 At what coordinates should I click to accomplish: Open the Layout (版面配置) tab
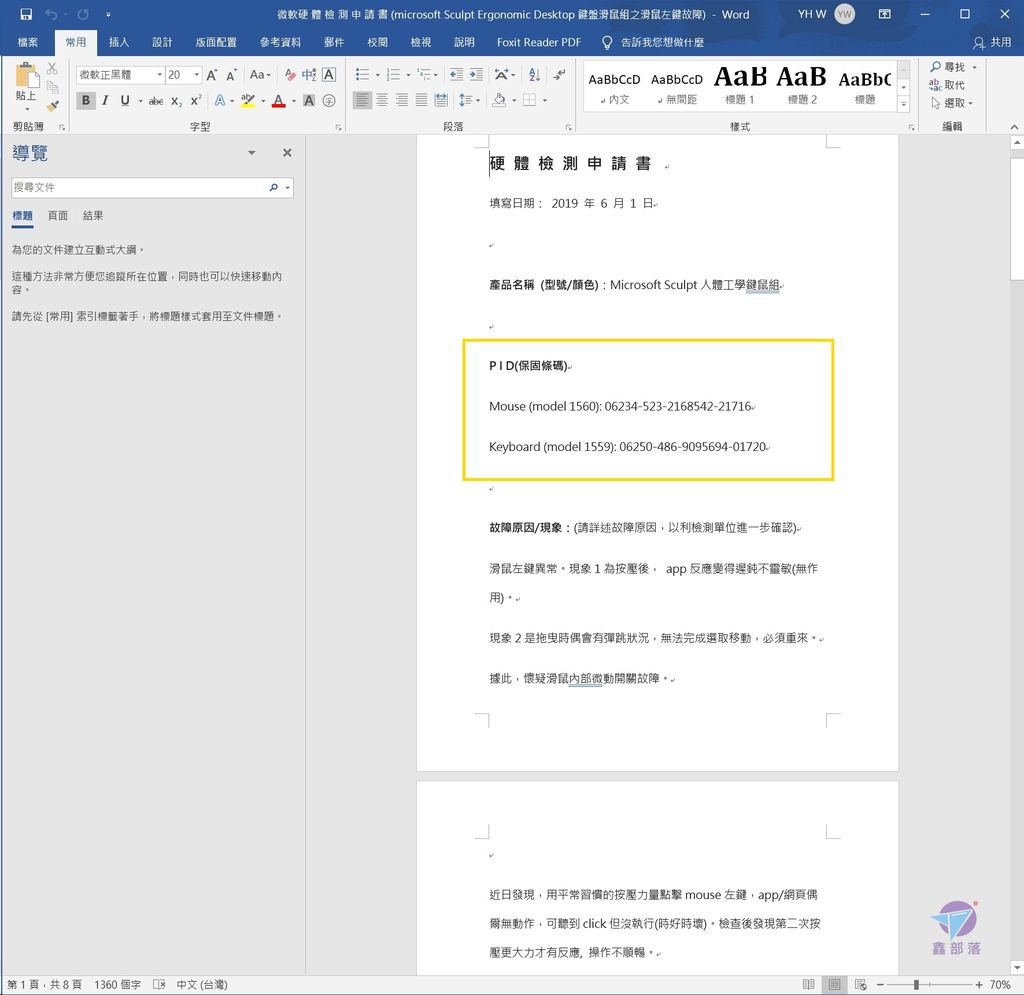pos(216,42)
